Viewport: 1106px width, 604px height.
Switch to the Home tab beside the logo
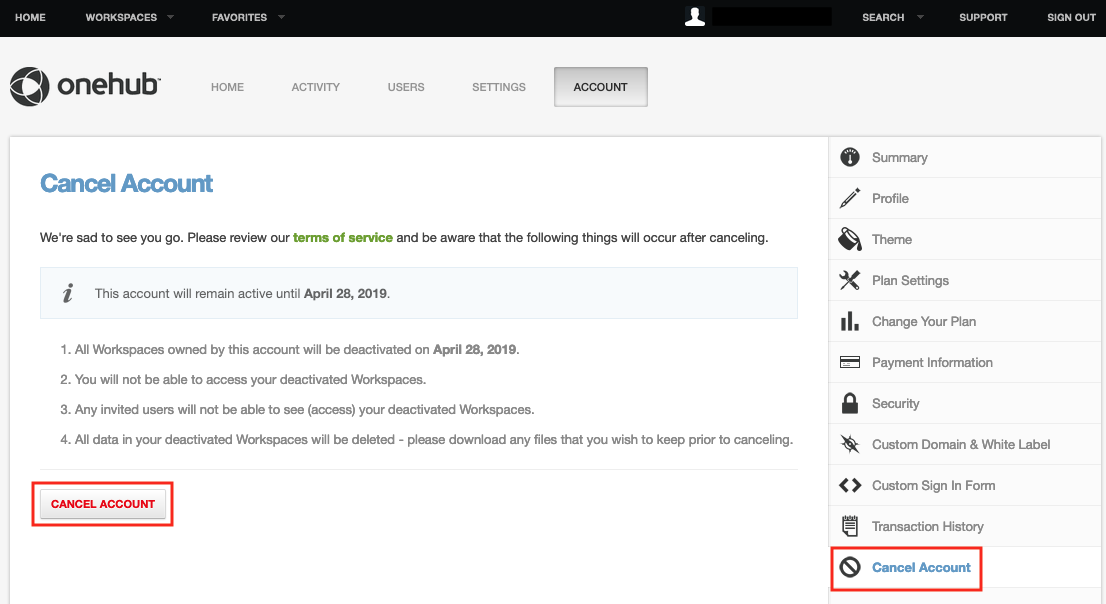point(227,87)
